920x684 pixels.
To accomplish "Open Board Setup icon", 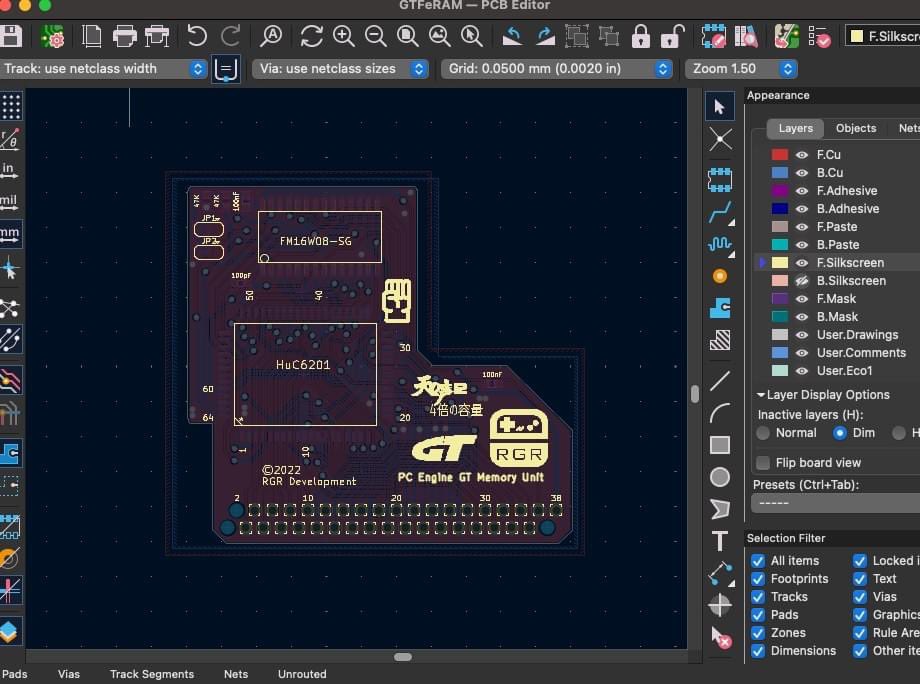I will 53,36.
